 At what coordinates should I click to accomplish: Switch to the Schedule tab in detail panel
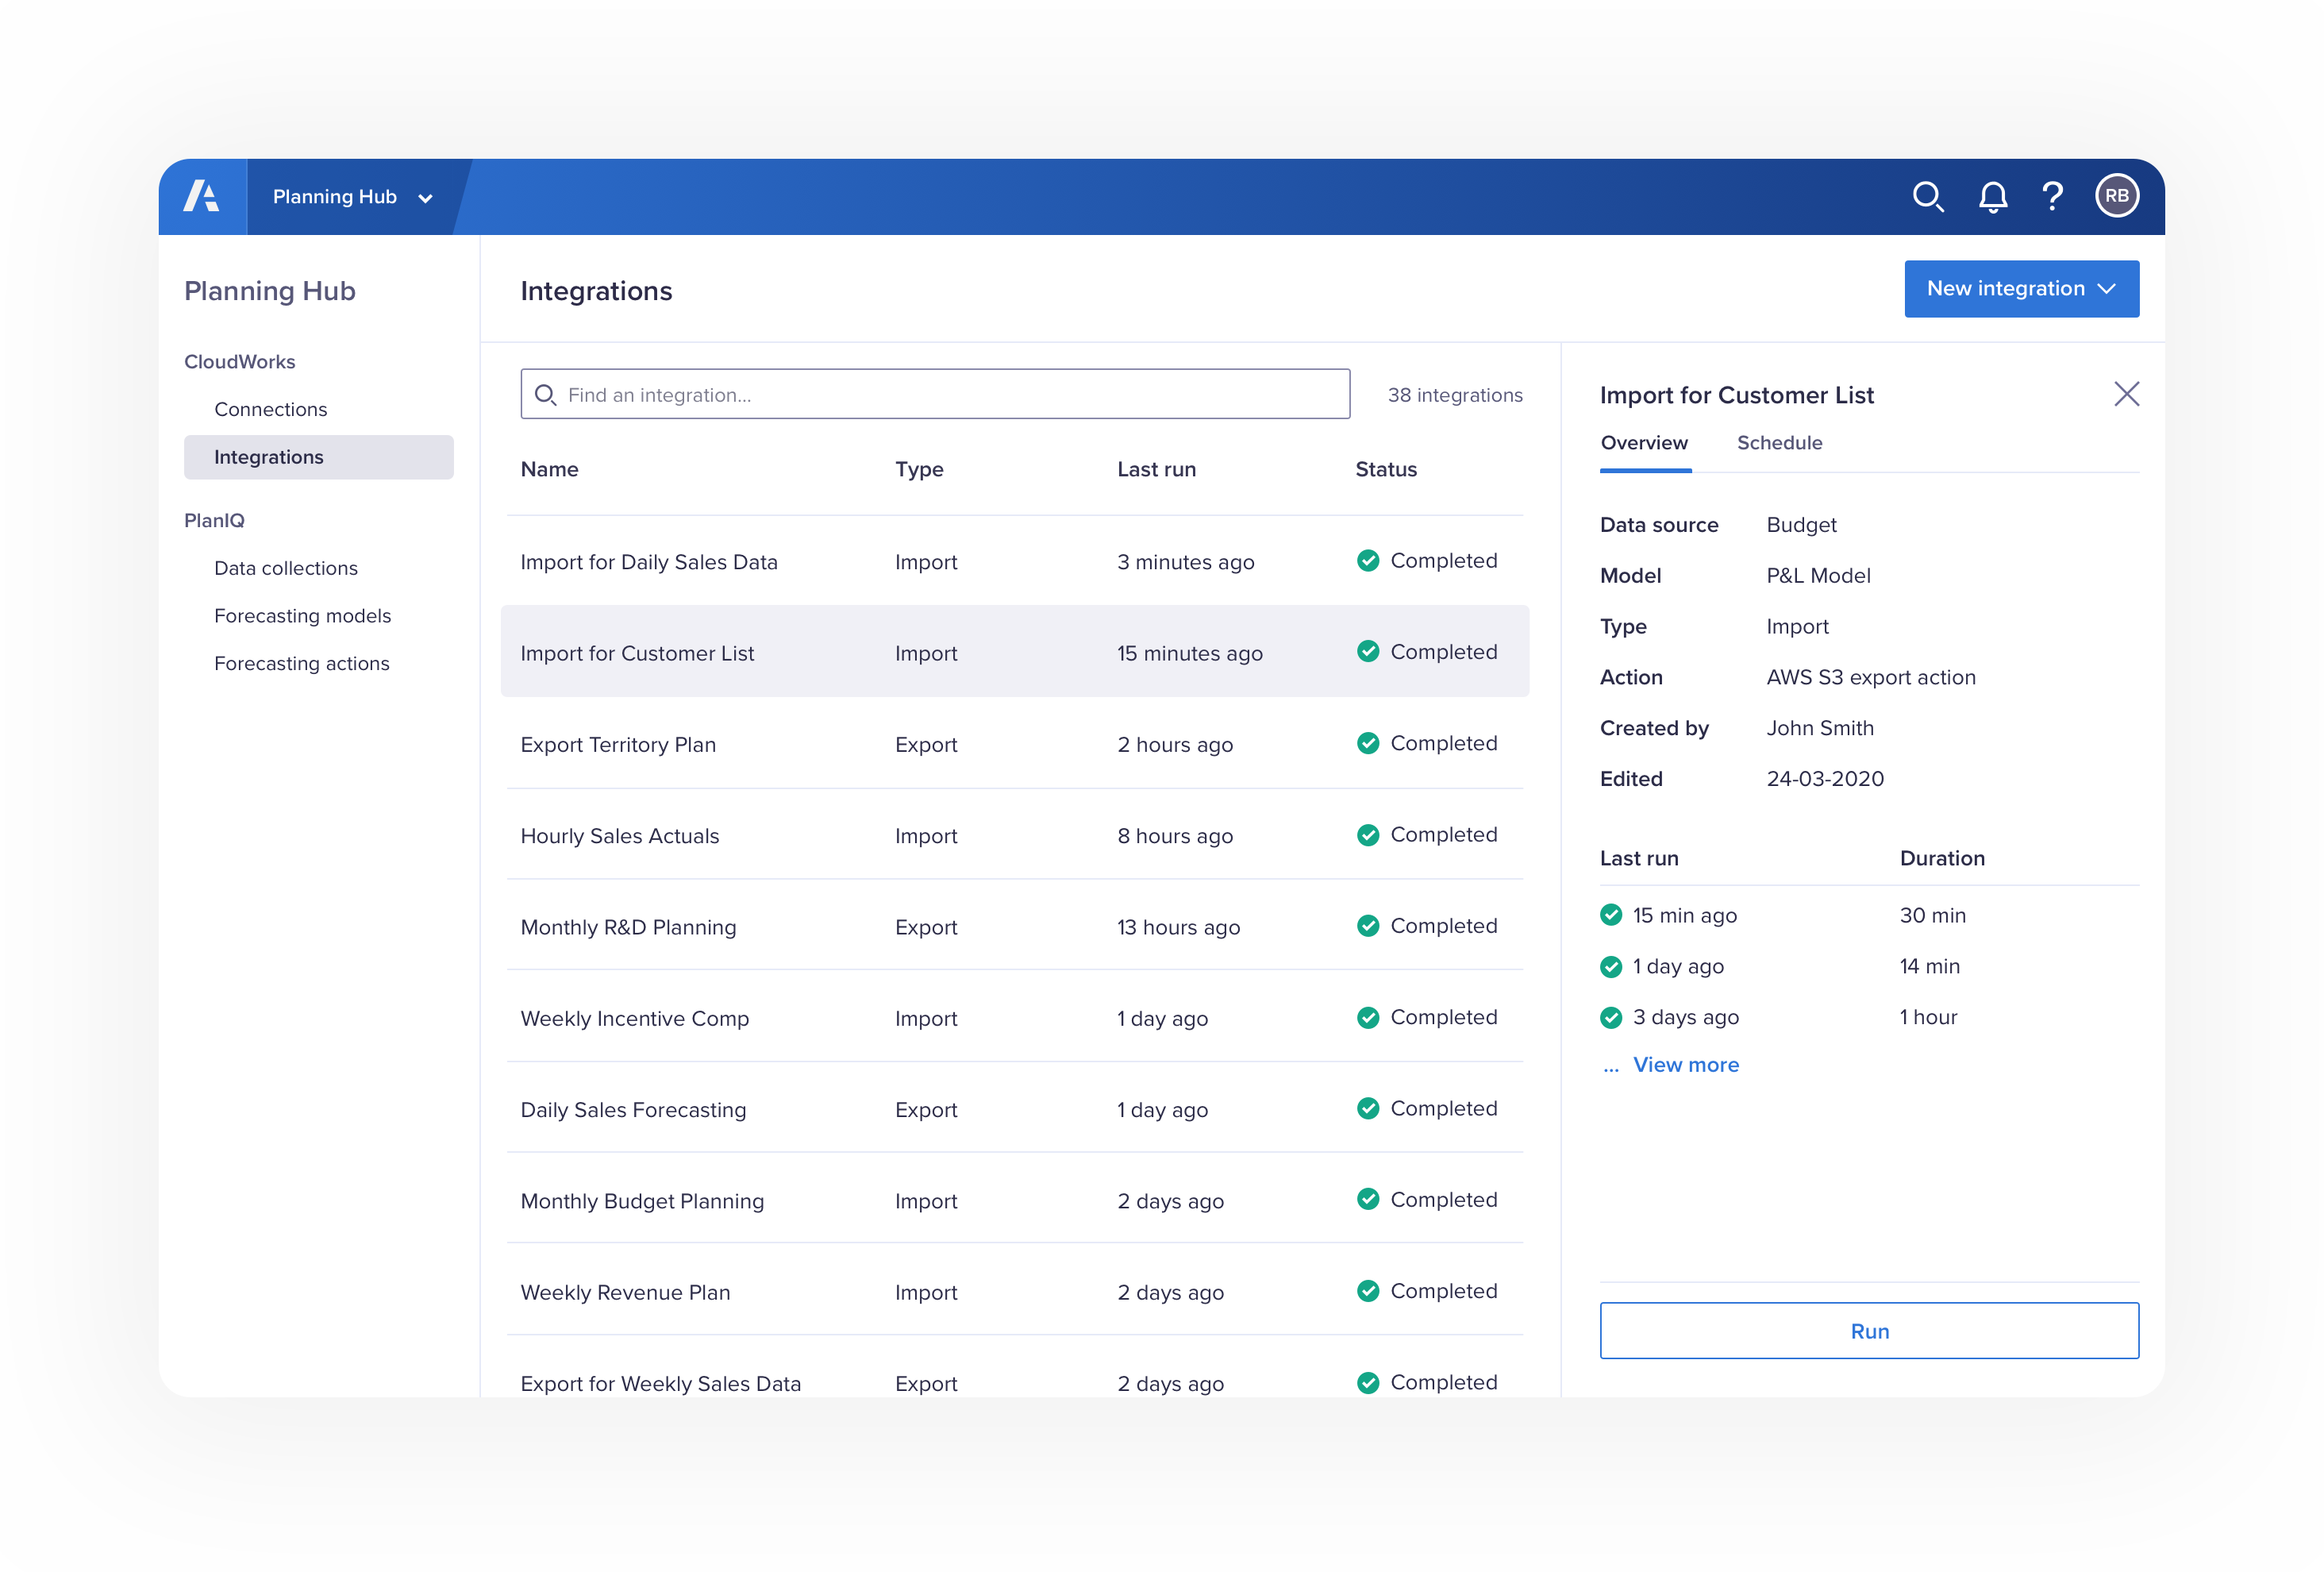[x=1779, y=442]
